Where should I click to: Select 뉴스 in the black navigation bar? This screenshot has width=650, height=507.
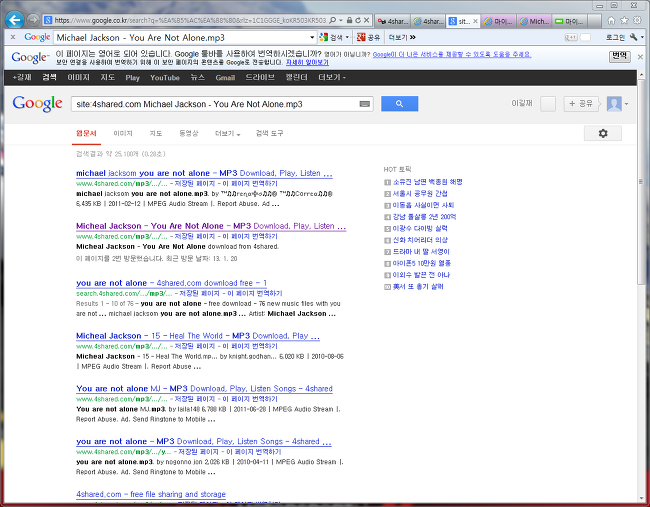pos(197,78)
